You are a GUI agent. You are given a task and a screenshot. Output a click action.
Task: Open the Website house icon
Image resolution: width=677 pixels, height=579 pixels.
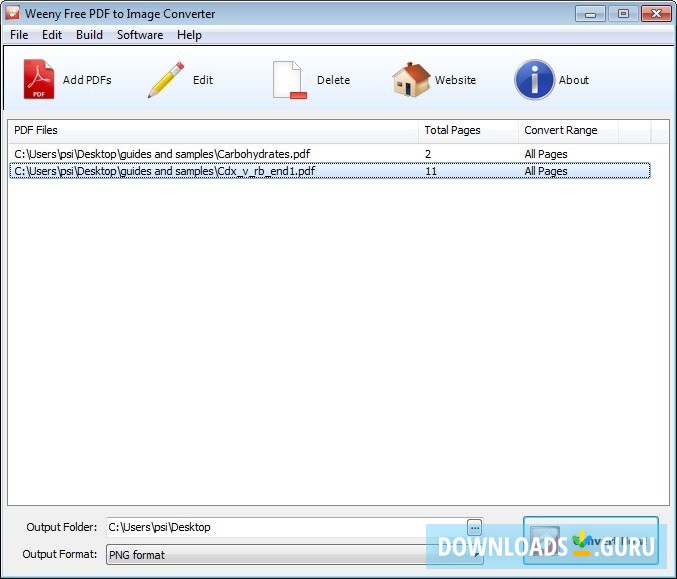pos(411,79)
